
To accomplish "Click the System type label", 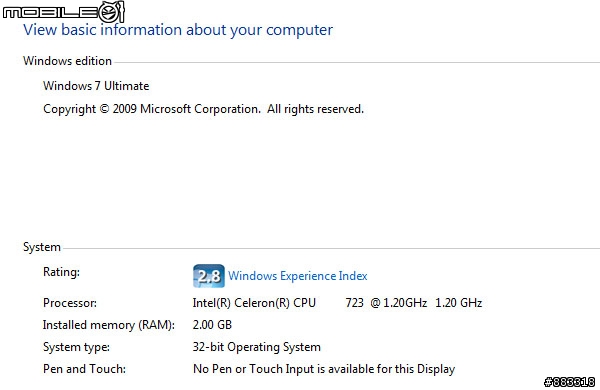I will pyautogui.click(x=76, y=347).
